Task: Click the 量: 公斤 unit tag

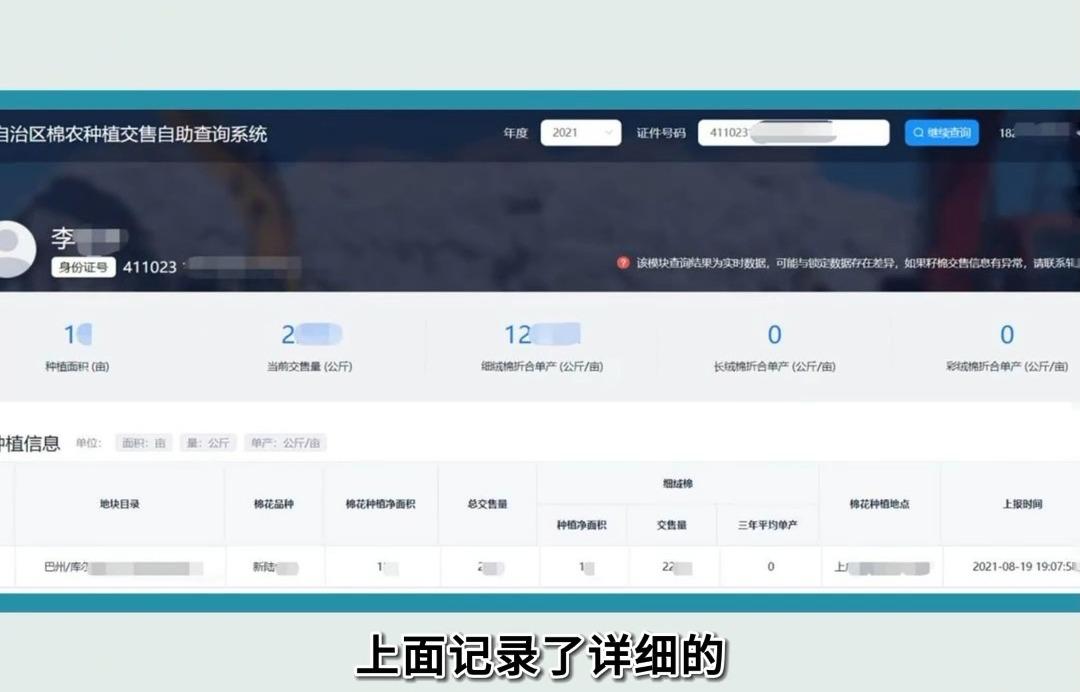Action: pos(208,443)
